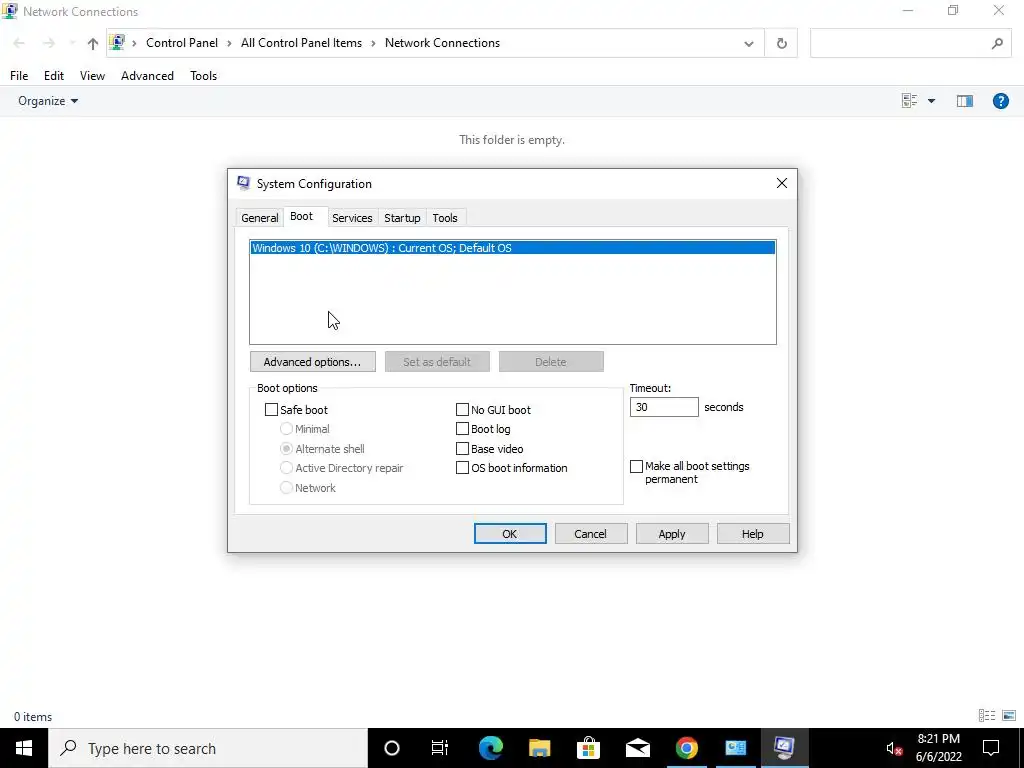This screenshot has height=768, width=1024.
Task: Click the Forward arrow in Network Connections
Action: pyautogui.click(x=48, y=43)
